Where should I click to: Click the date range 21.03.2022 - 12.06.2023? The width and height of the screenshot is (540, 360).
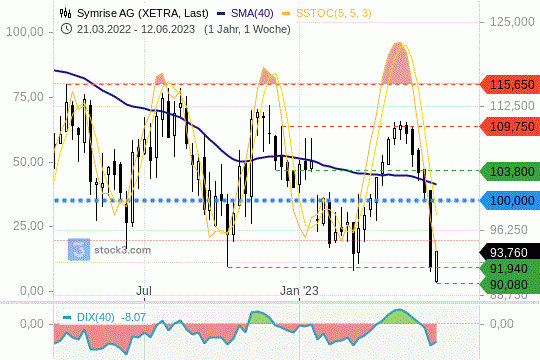pos(136,29)
